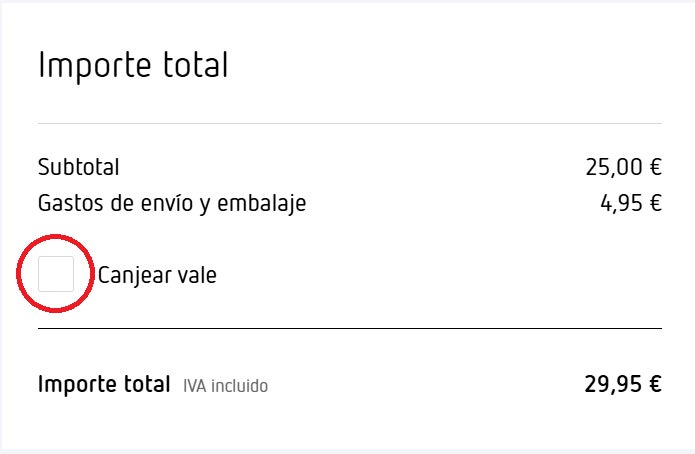The image size is (695, 454).
Task: Click the word "embalaje" in shipping label
Action: 263,204
